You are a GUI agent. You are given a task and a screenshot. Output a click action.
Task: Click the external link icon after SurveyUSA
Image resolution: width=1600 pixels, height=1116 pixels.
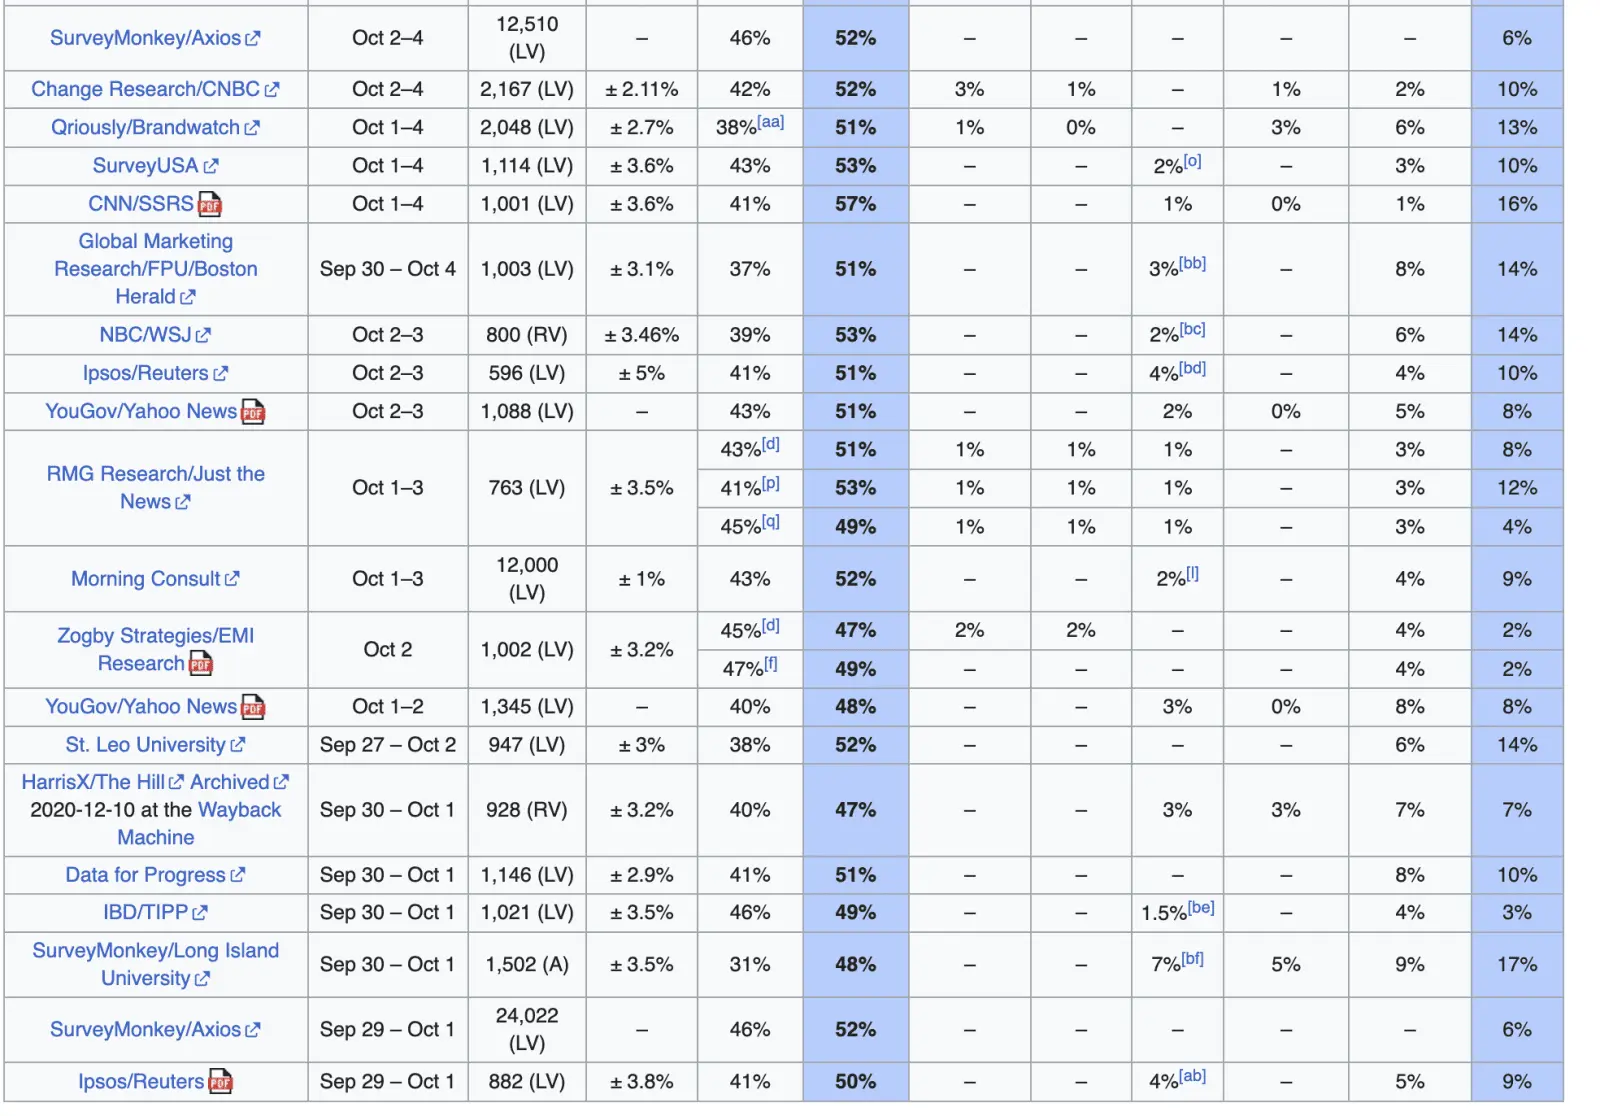click(x=211, y=166)
